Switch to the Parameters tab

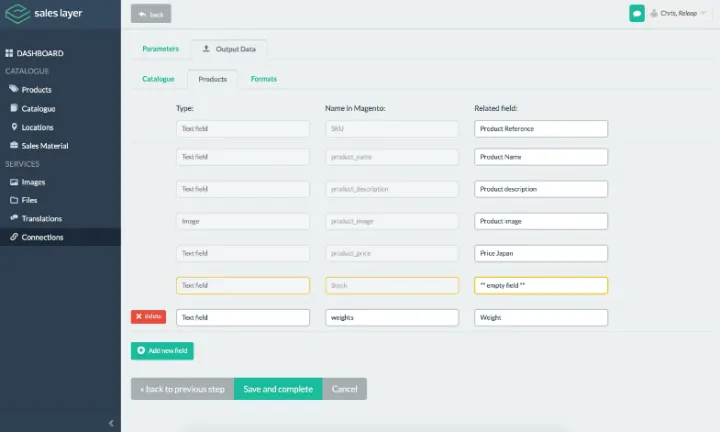point(160,48)
